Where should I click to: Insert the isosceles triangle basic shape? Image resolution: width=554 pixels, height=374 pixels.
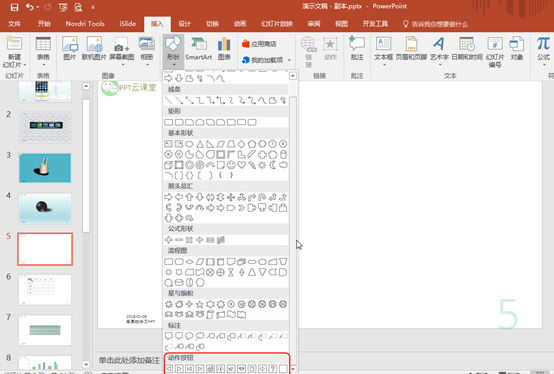200,144
